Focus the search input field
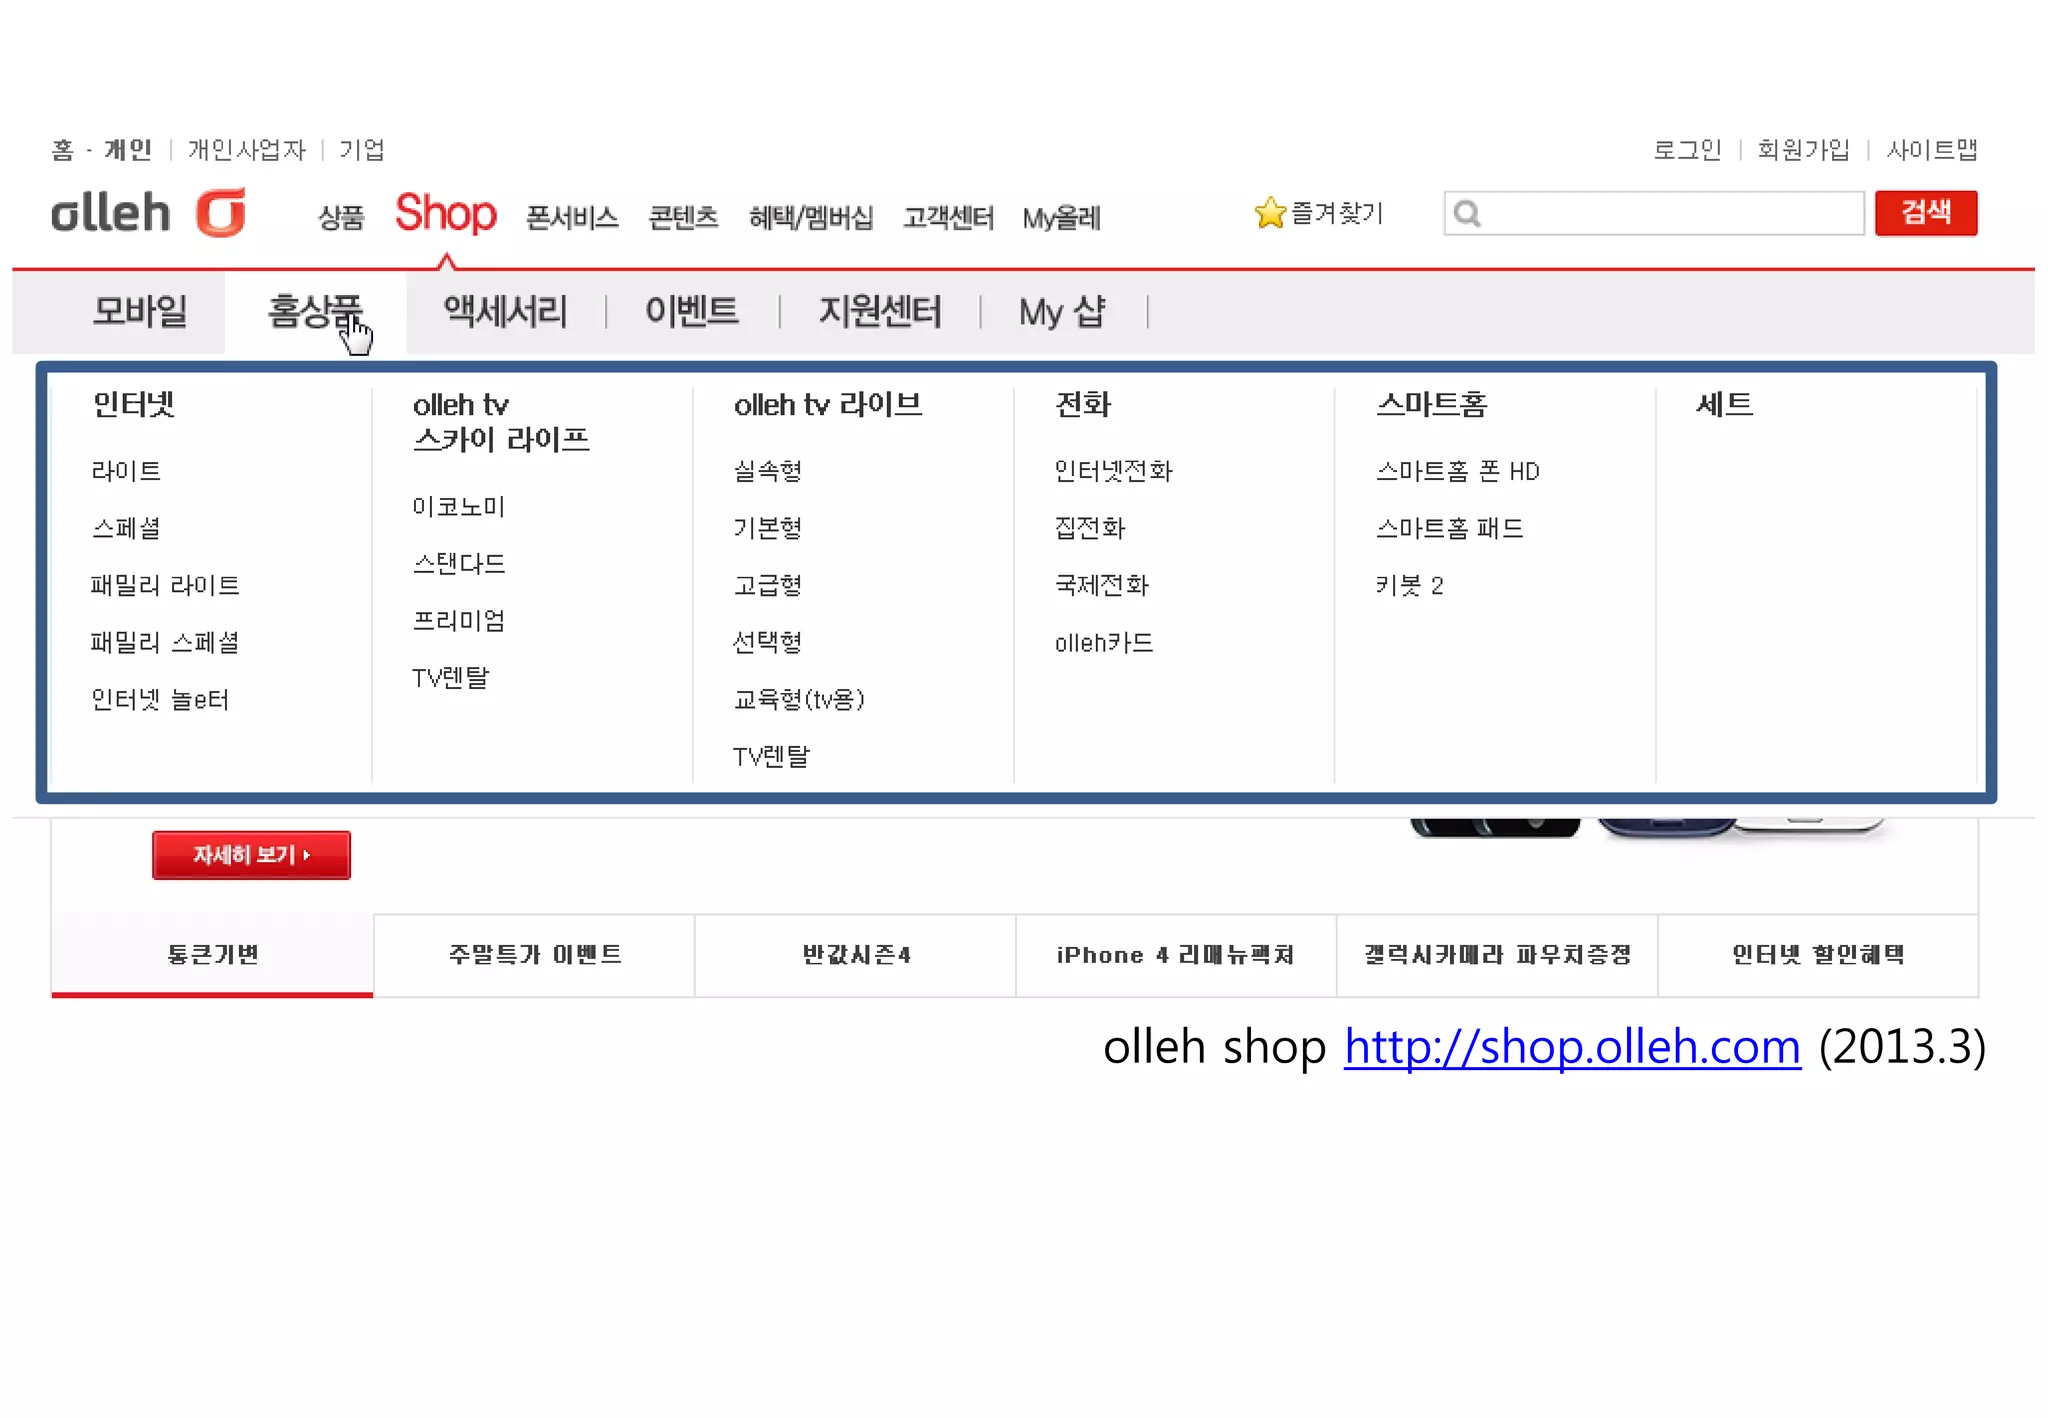 point(1654,213)
